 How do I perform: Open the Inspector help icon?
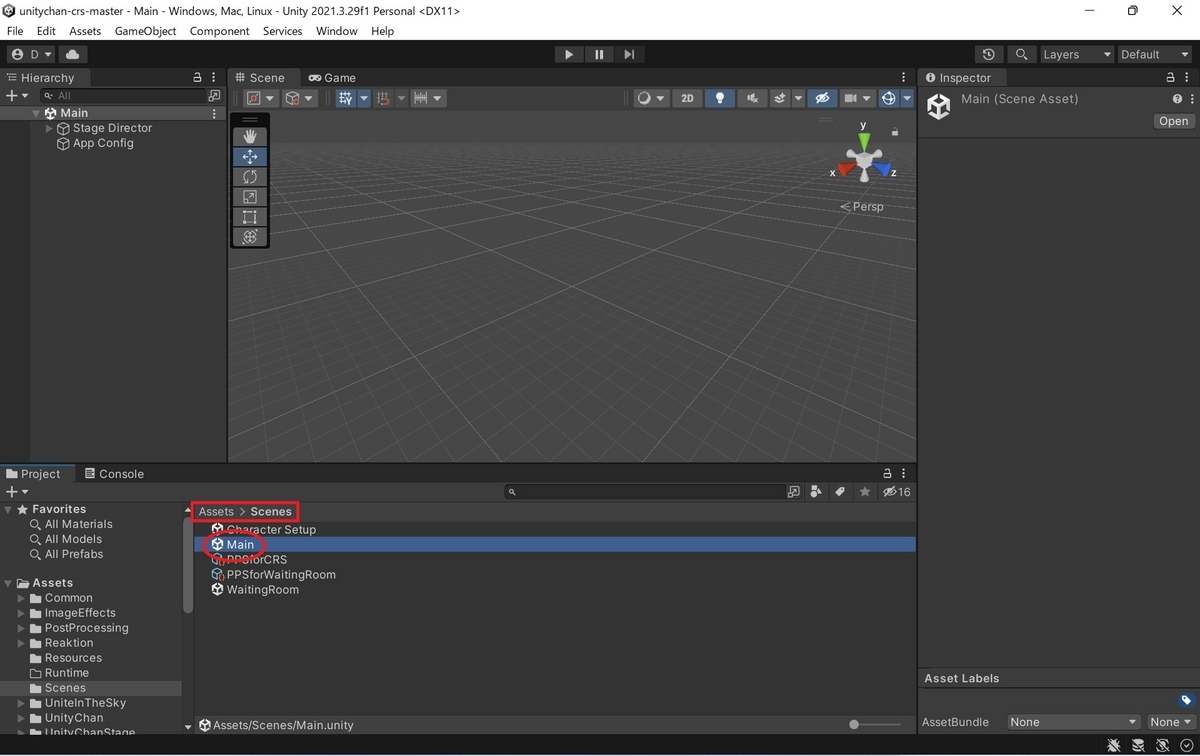pos(1177,99)
